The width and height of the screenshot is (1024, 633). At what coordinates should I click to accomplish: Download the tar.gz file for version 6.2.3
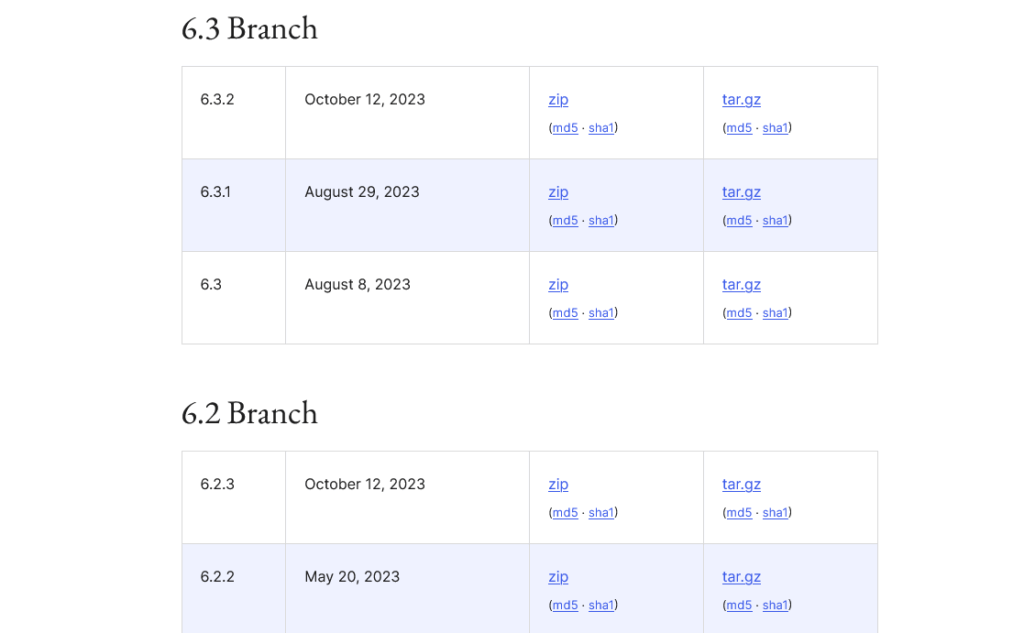click(x=741, y=484)
